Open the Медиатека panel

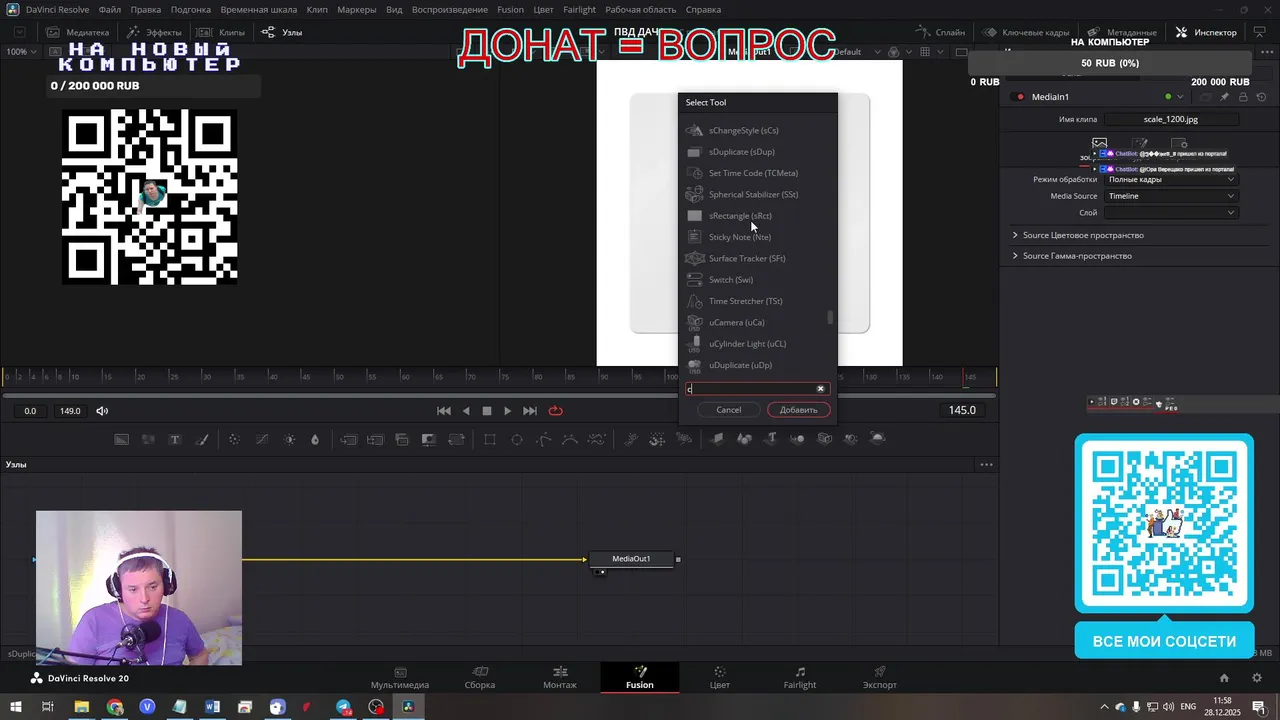point(77,32)
